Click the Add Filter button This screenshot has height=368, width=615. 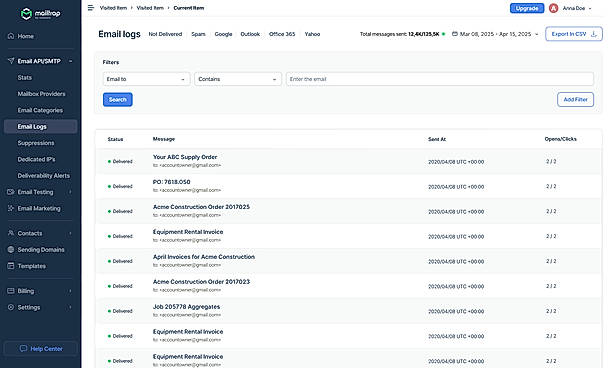click(575, 100)
